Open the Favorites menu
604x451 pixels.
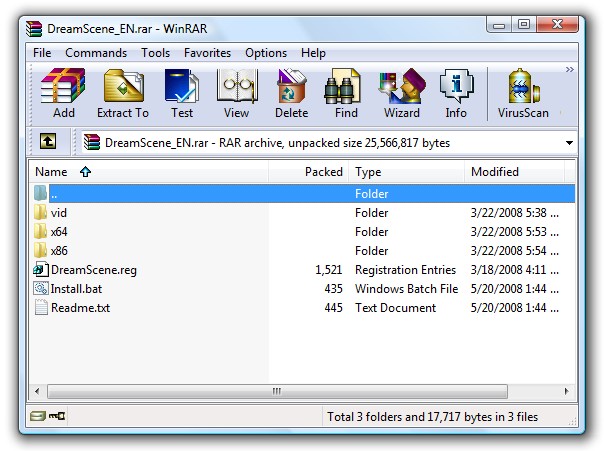click(x=207, y=53)
